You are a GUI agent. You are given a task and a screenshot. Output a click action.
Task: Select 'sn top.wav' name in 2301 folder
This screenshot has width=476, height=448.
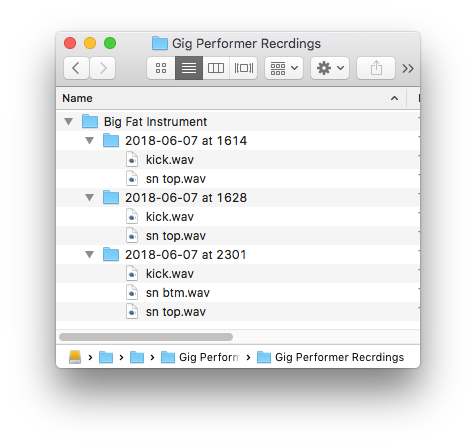pyautogui.click(x=176, y=312)
